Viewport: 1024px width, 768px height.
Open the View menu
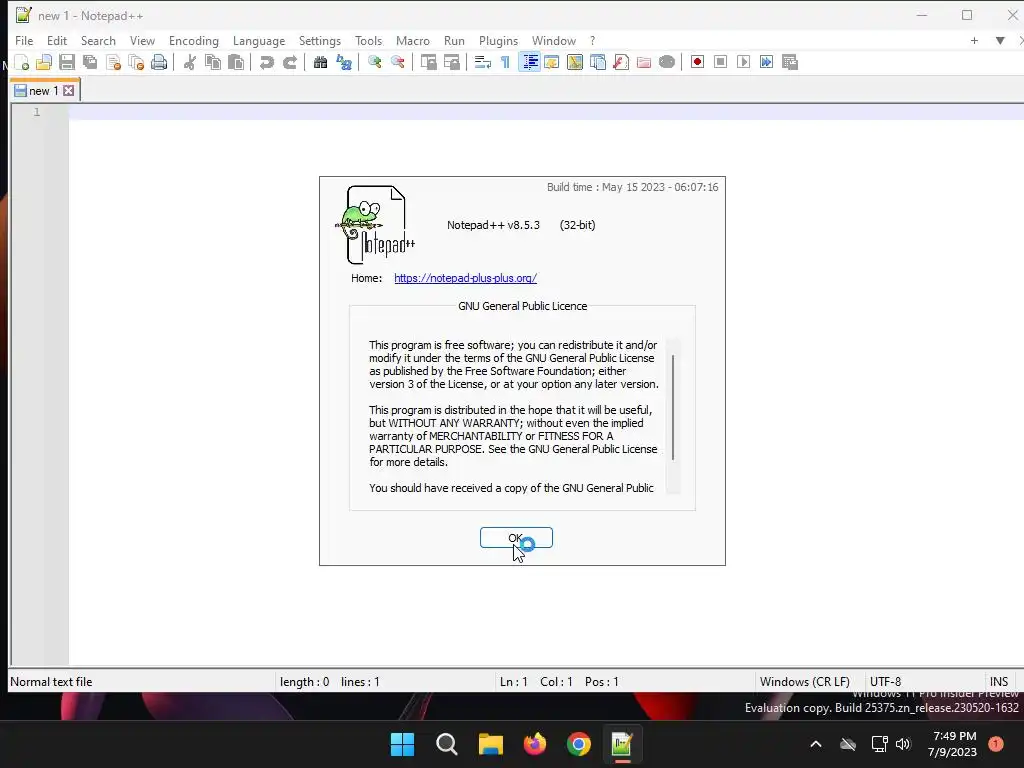coord(142,40)
